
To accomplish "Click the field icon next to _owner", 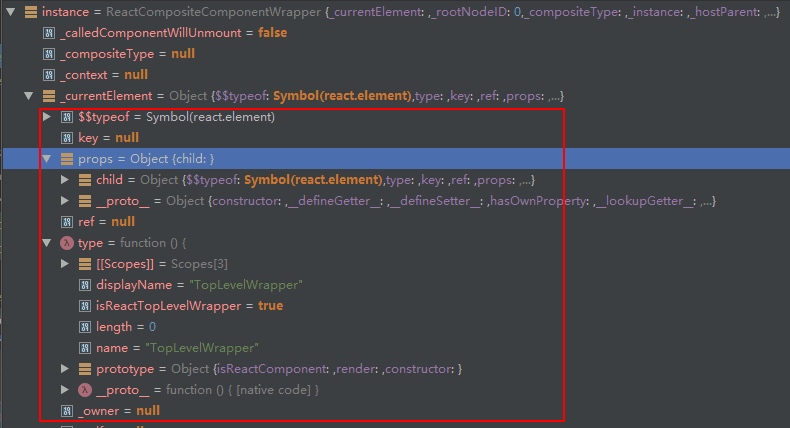I will (66, 411).
